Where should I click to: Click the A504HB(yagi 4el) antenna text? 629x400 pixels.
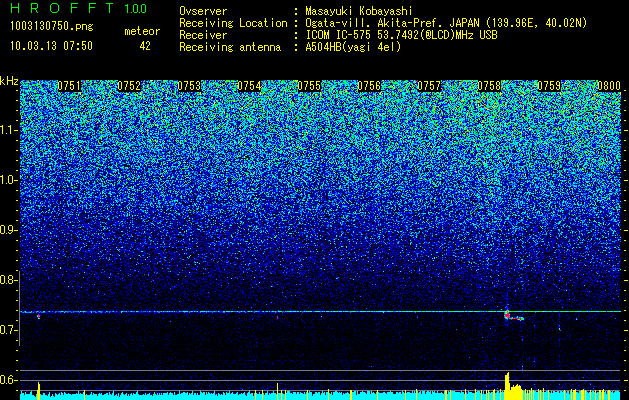coord(353,47)
